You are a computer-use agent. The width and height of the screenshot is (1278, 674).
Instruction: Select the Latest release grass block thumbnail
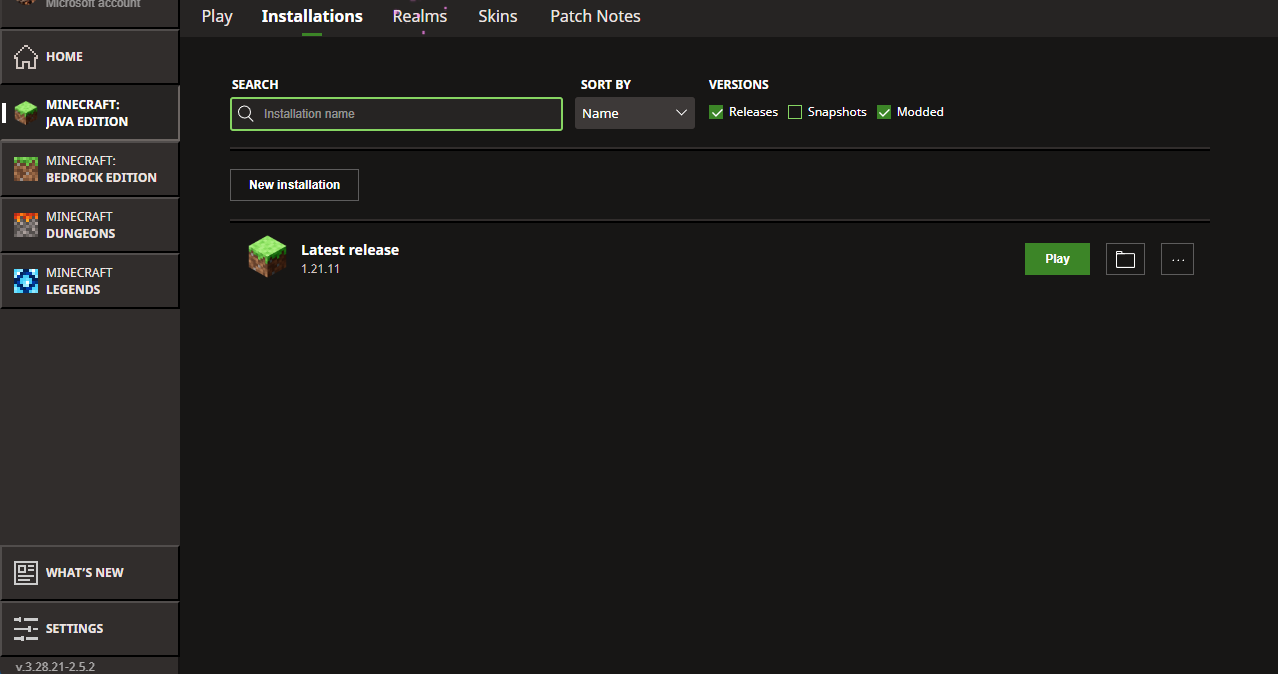pyautogui.click(x=267, y=258)
